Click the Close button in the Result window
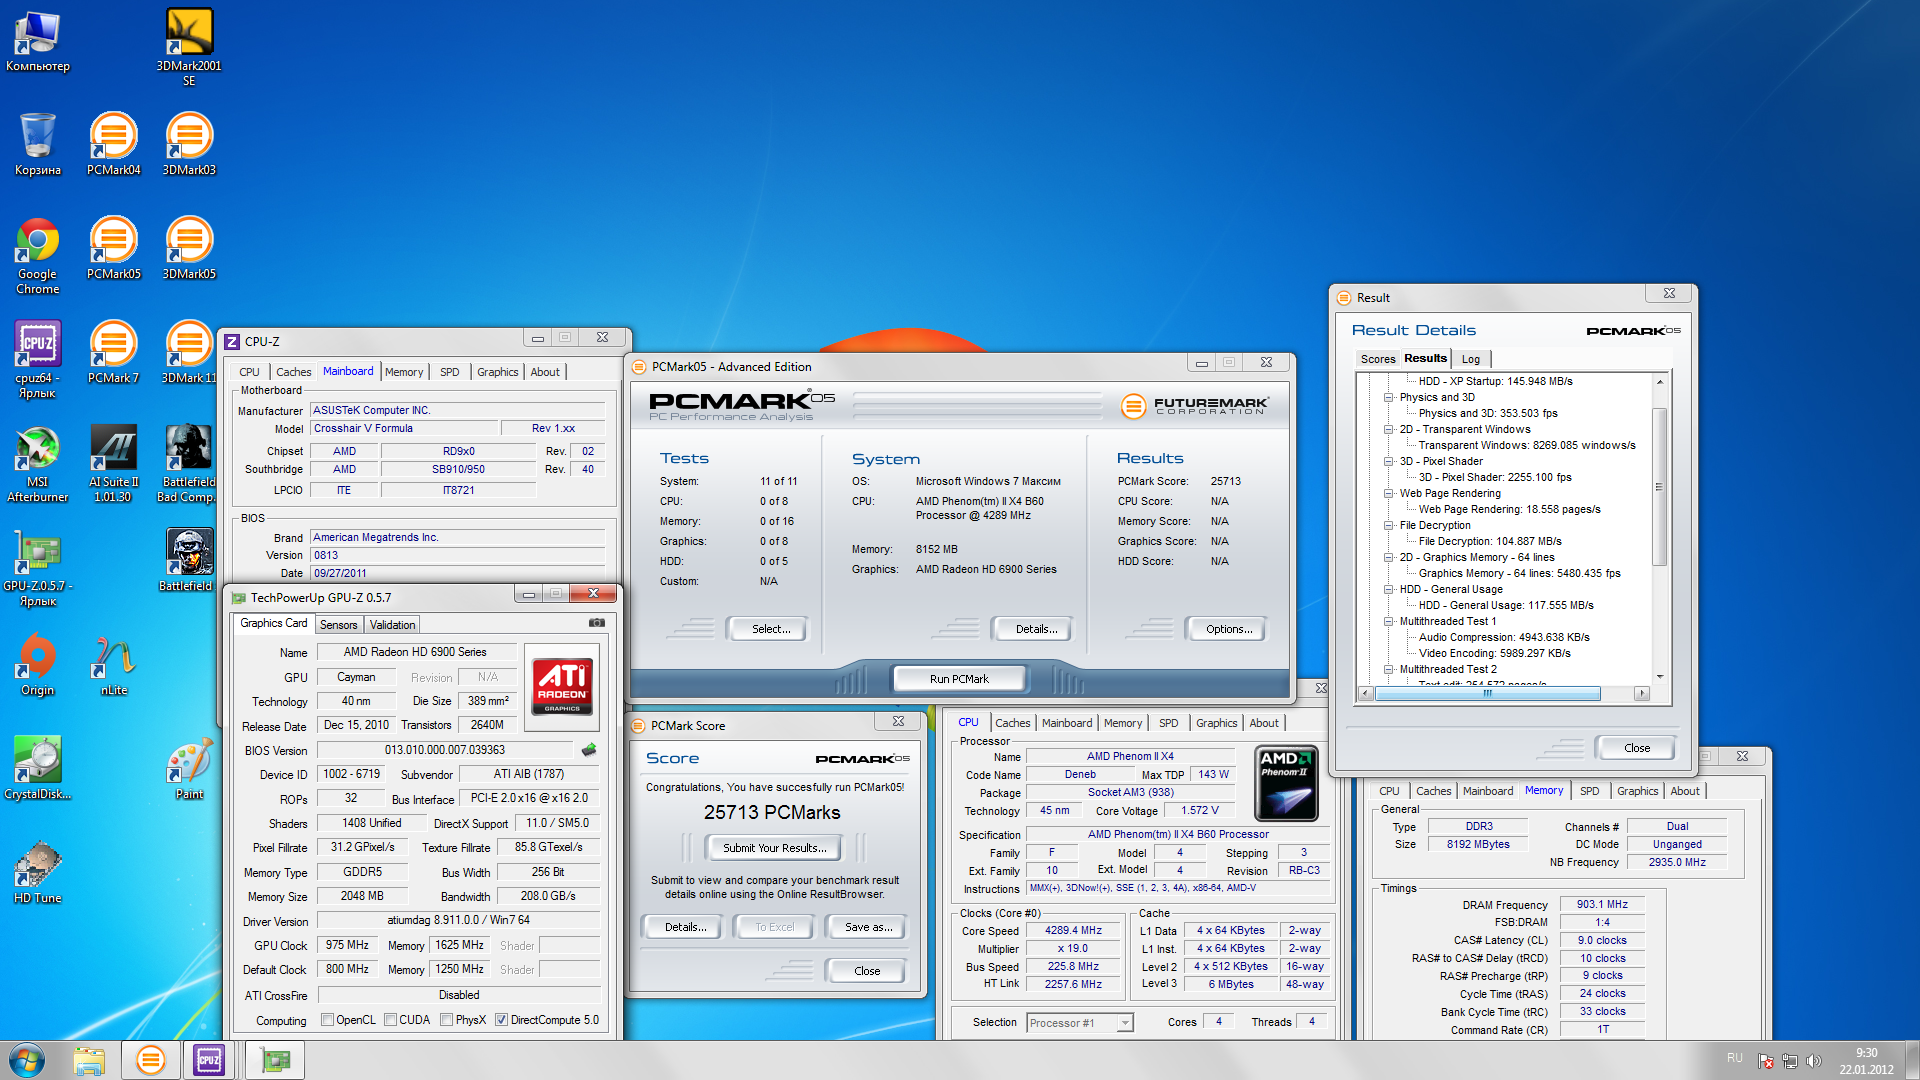The height and width of the screenshot is (1080, 1920). click(x=1636, y=748)
